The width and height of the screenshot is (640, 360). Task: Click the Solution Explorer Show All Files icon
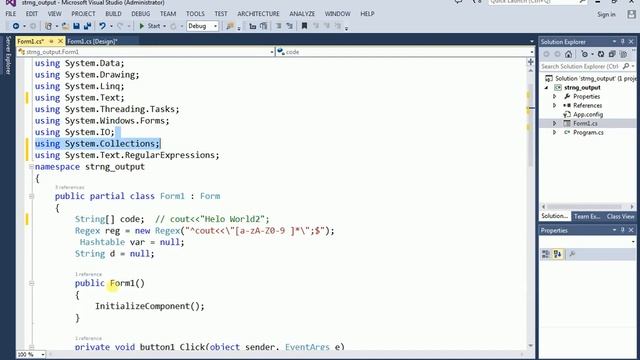pos(623,54)
